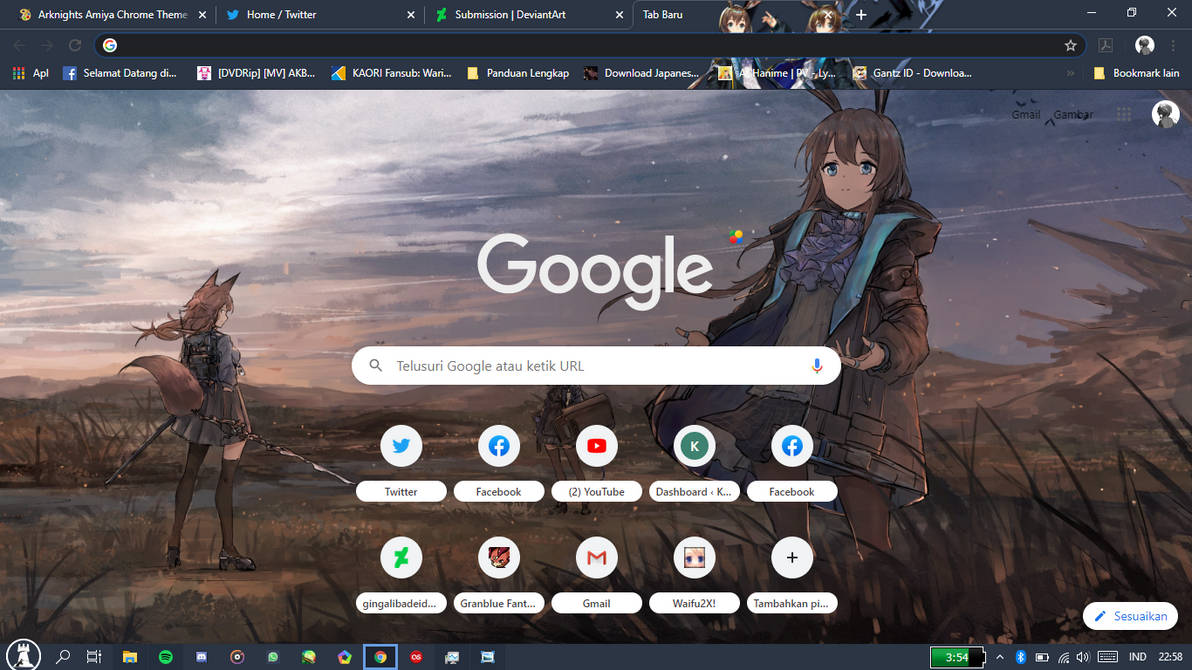Close the Arknights Amiya Chrome Theme tab
The height and width of the screenshot is (670, 1192).
click(202, 14)
